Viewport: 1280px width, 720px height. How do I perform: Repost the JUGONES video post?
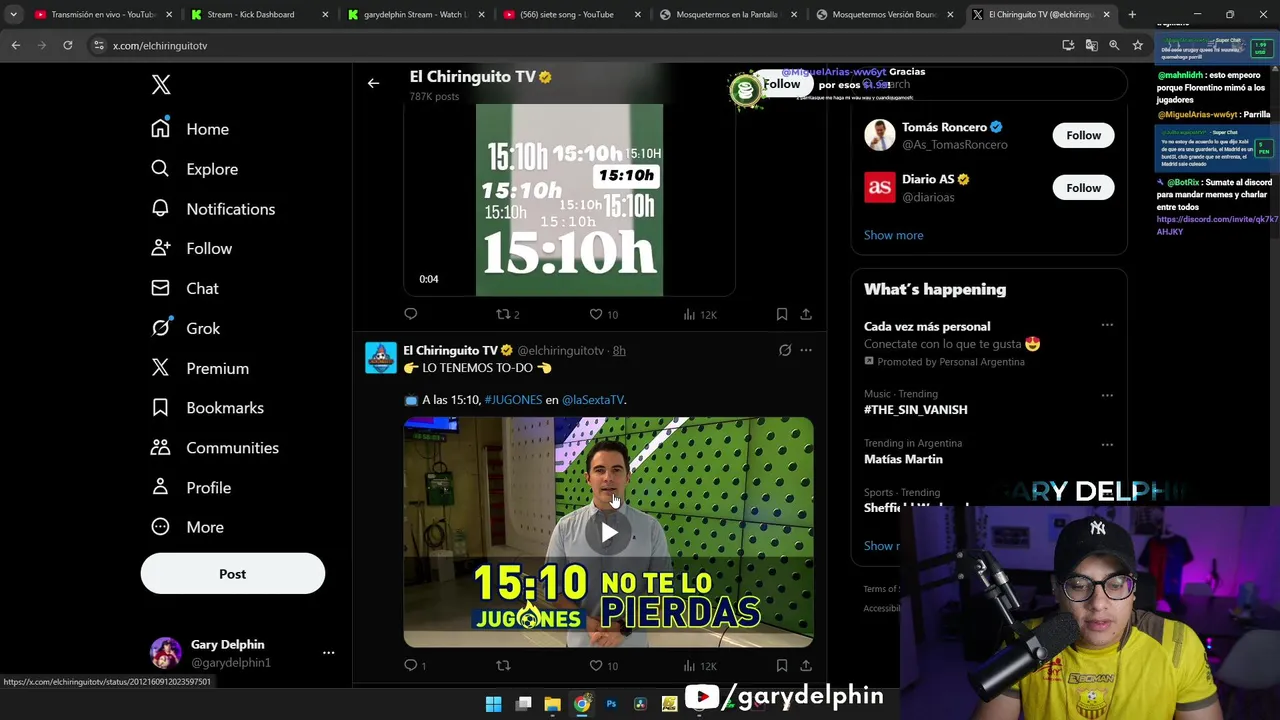click(503, 665)
